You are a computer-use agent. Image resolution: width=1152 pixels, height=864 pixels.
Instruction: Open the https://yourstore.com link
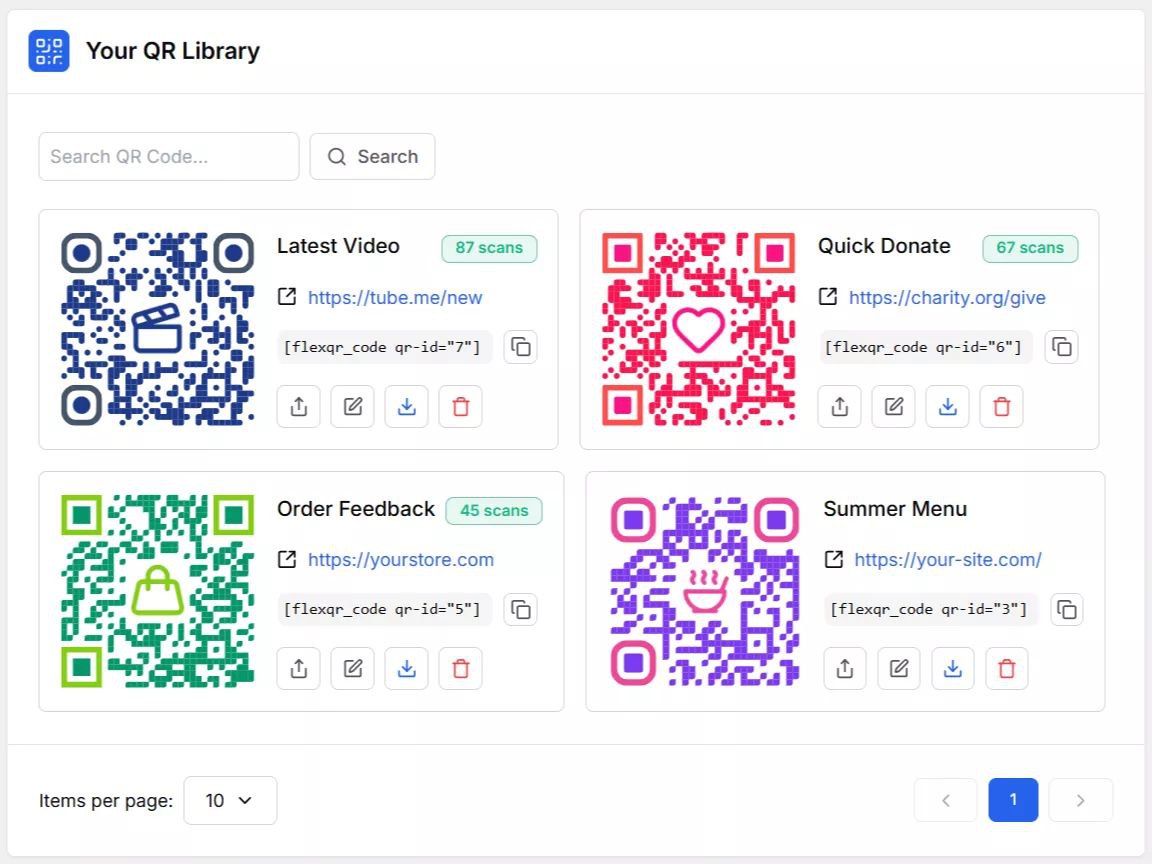[x=400, y=560]
